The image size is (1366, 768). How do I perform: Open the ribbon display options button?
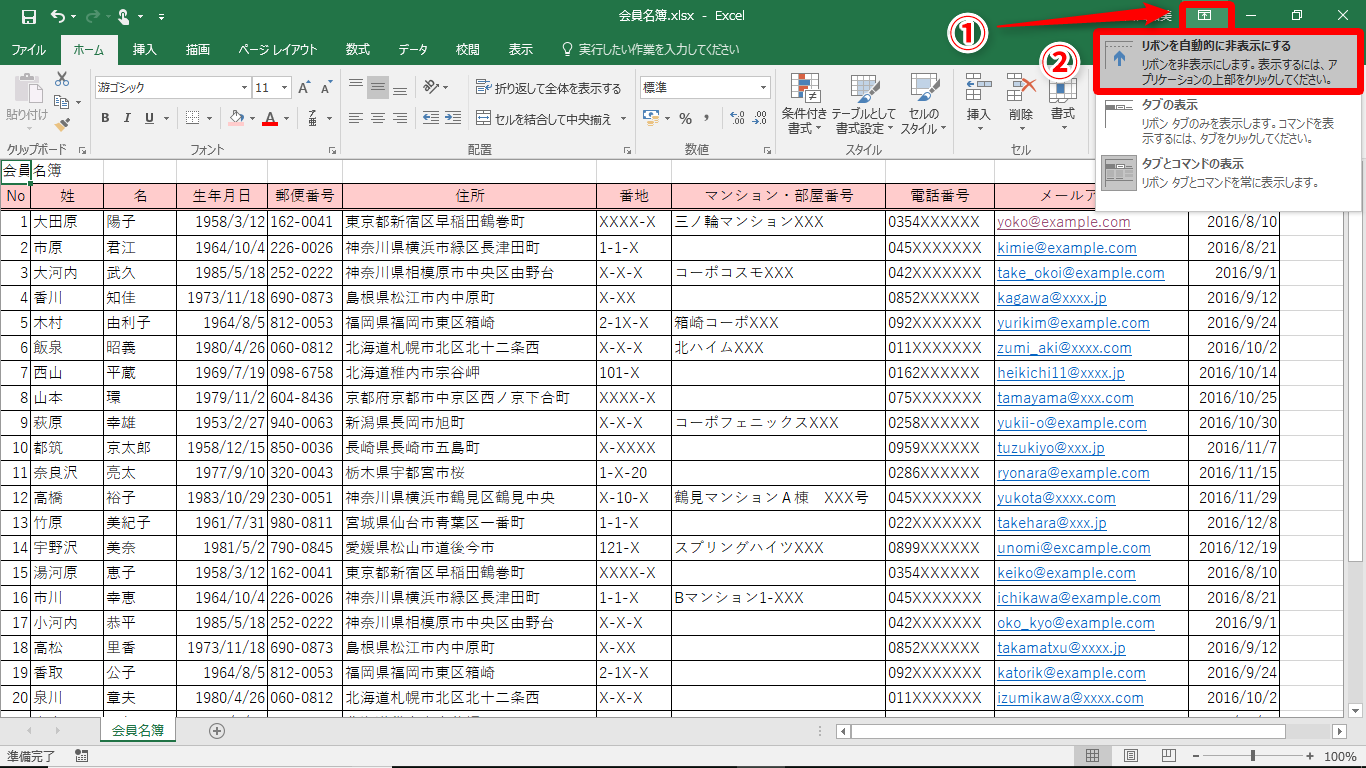[x=1205, y=16]
